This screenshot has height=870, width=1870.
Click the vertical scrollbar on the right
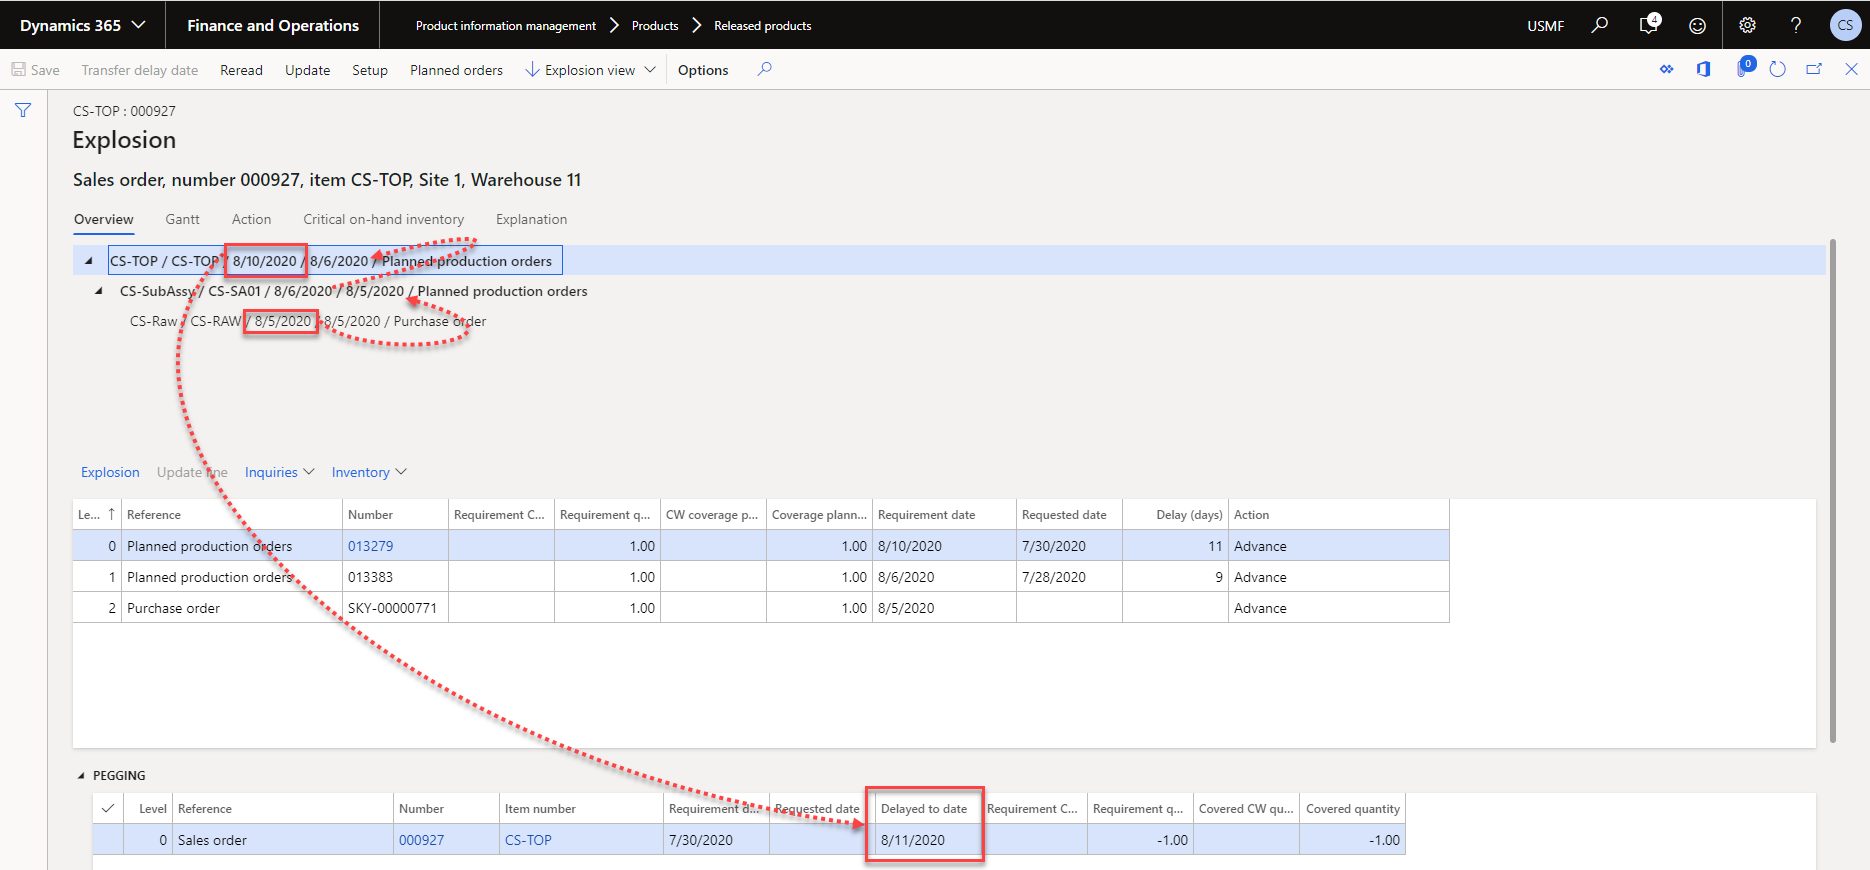point(1832,490)
